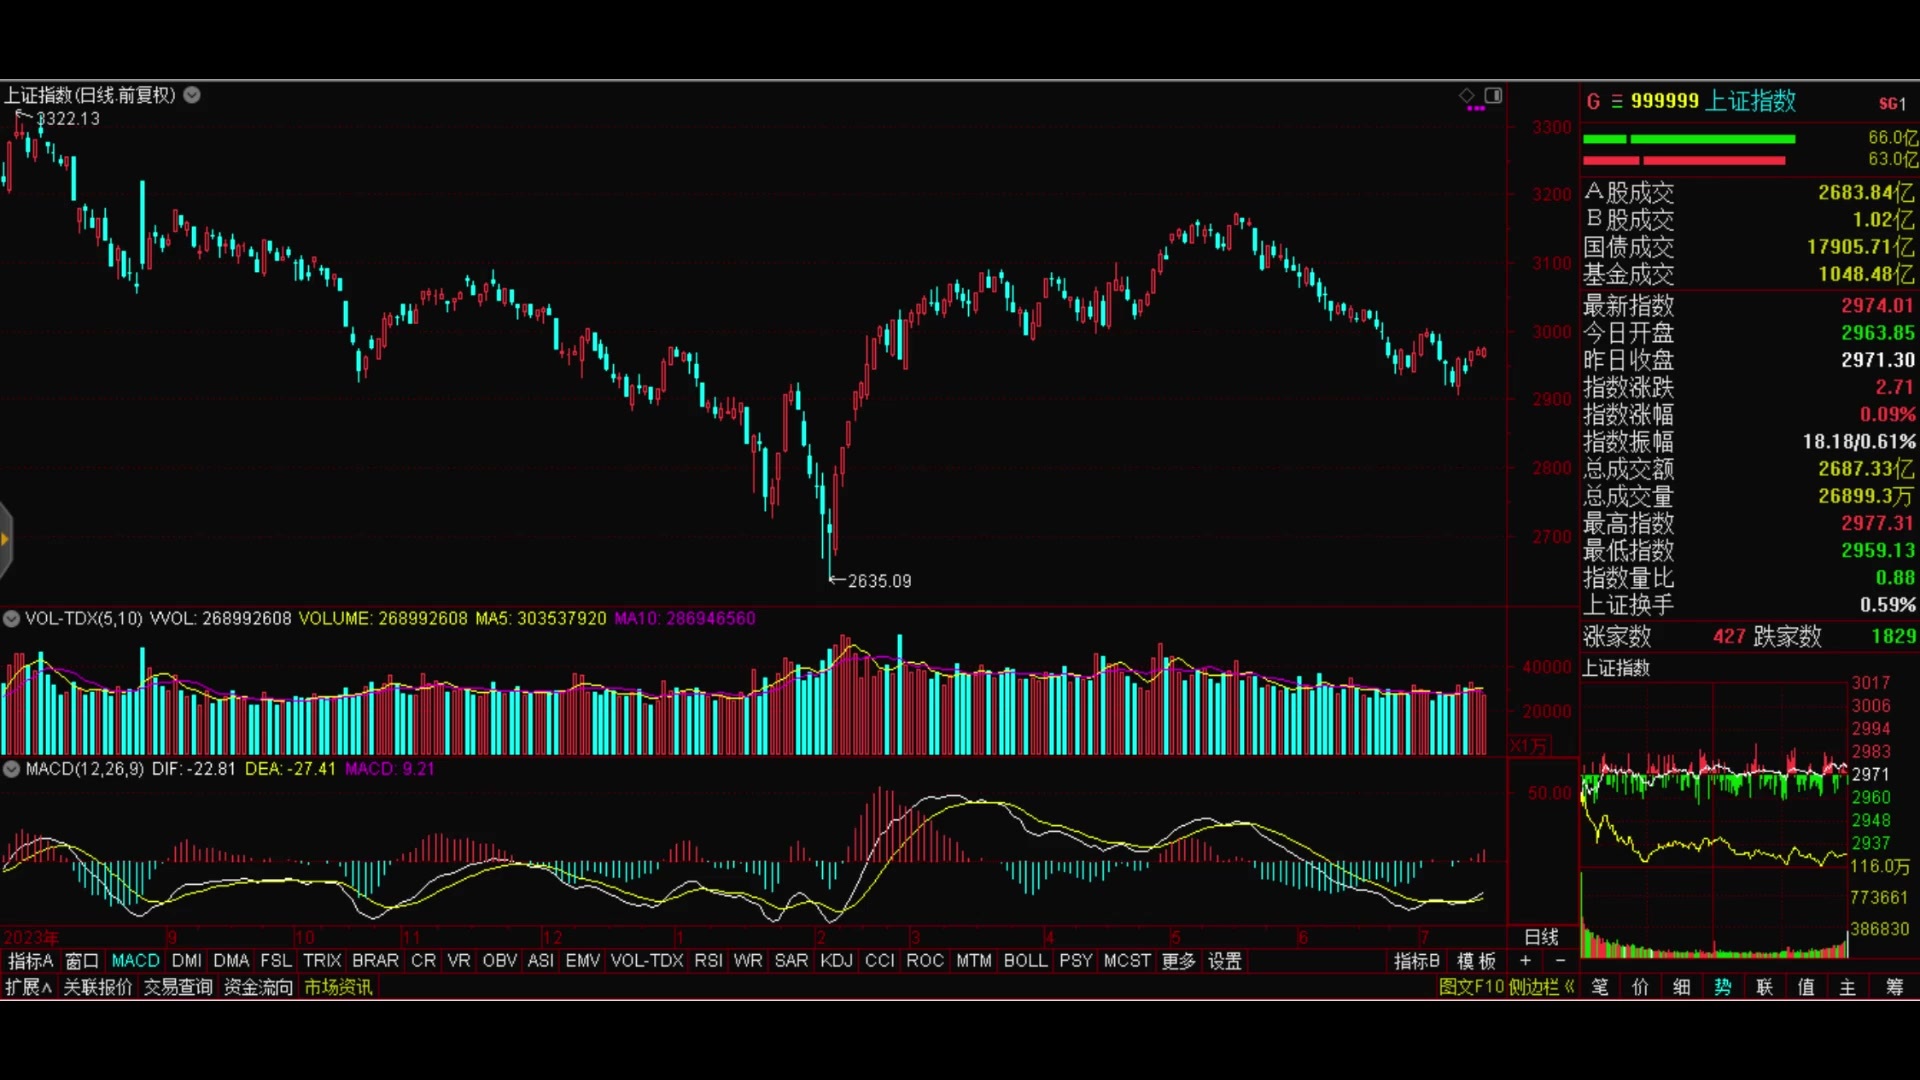Image resolution: width=1920 pixels, height=1080 pixels.
Task: Click the plus zoom-in button
Action: (1525, 961)
